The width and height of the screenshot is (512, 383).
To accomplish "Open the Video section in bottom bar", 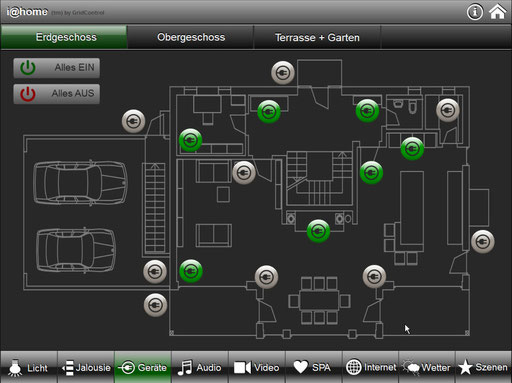I will pos(257,367).
